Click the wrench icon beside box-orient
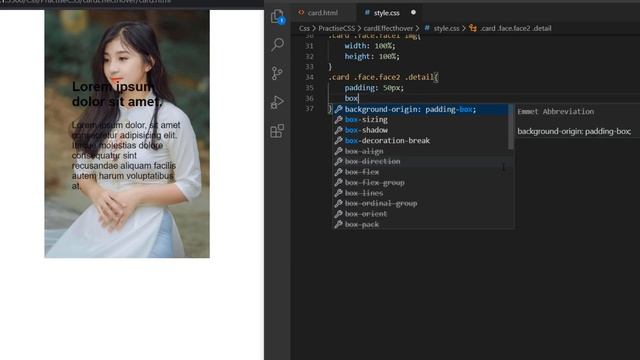Image resolution: width=640 pixels, height=360 pixels. [338, 214]
